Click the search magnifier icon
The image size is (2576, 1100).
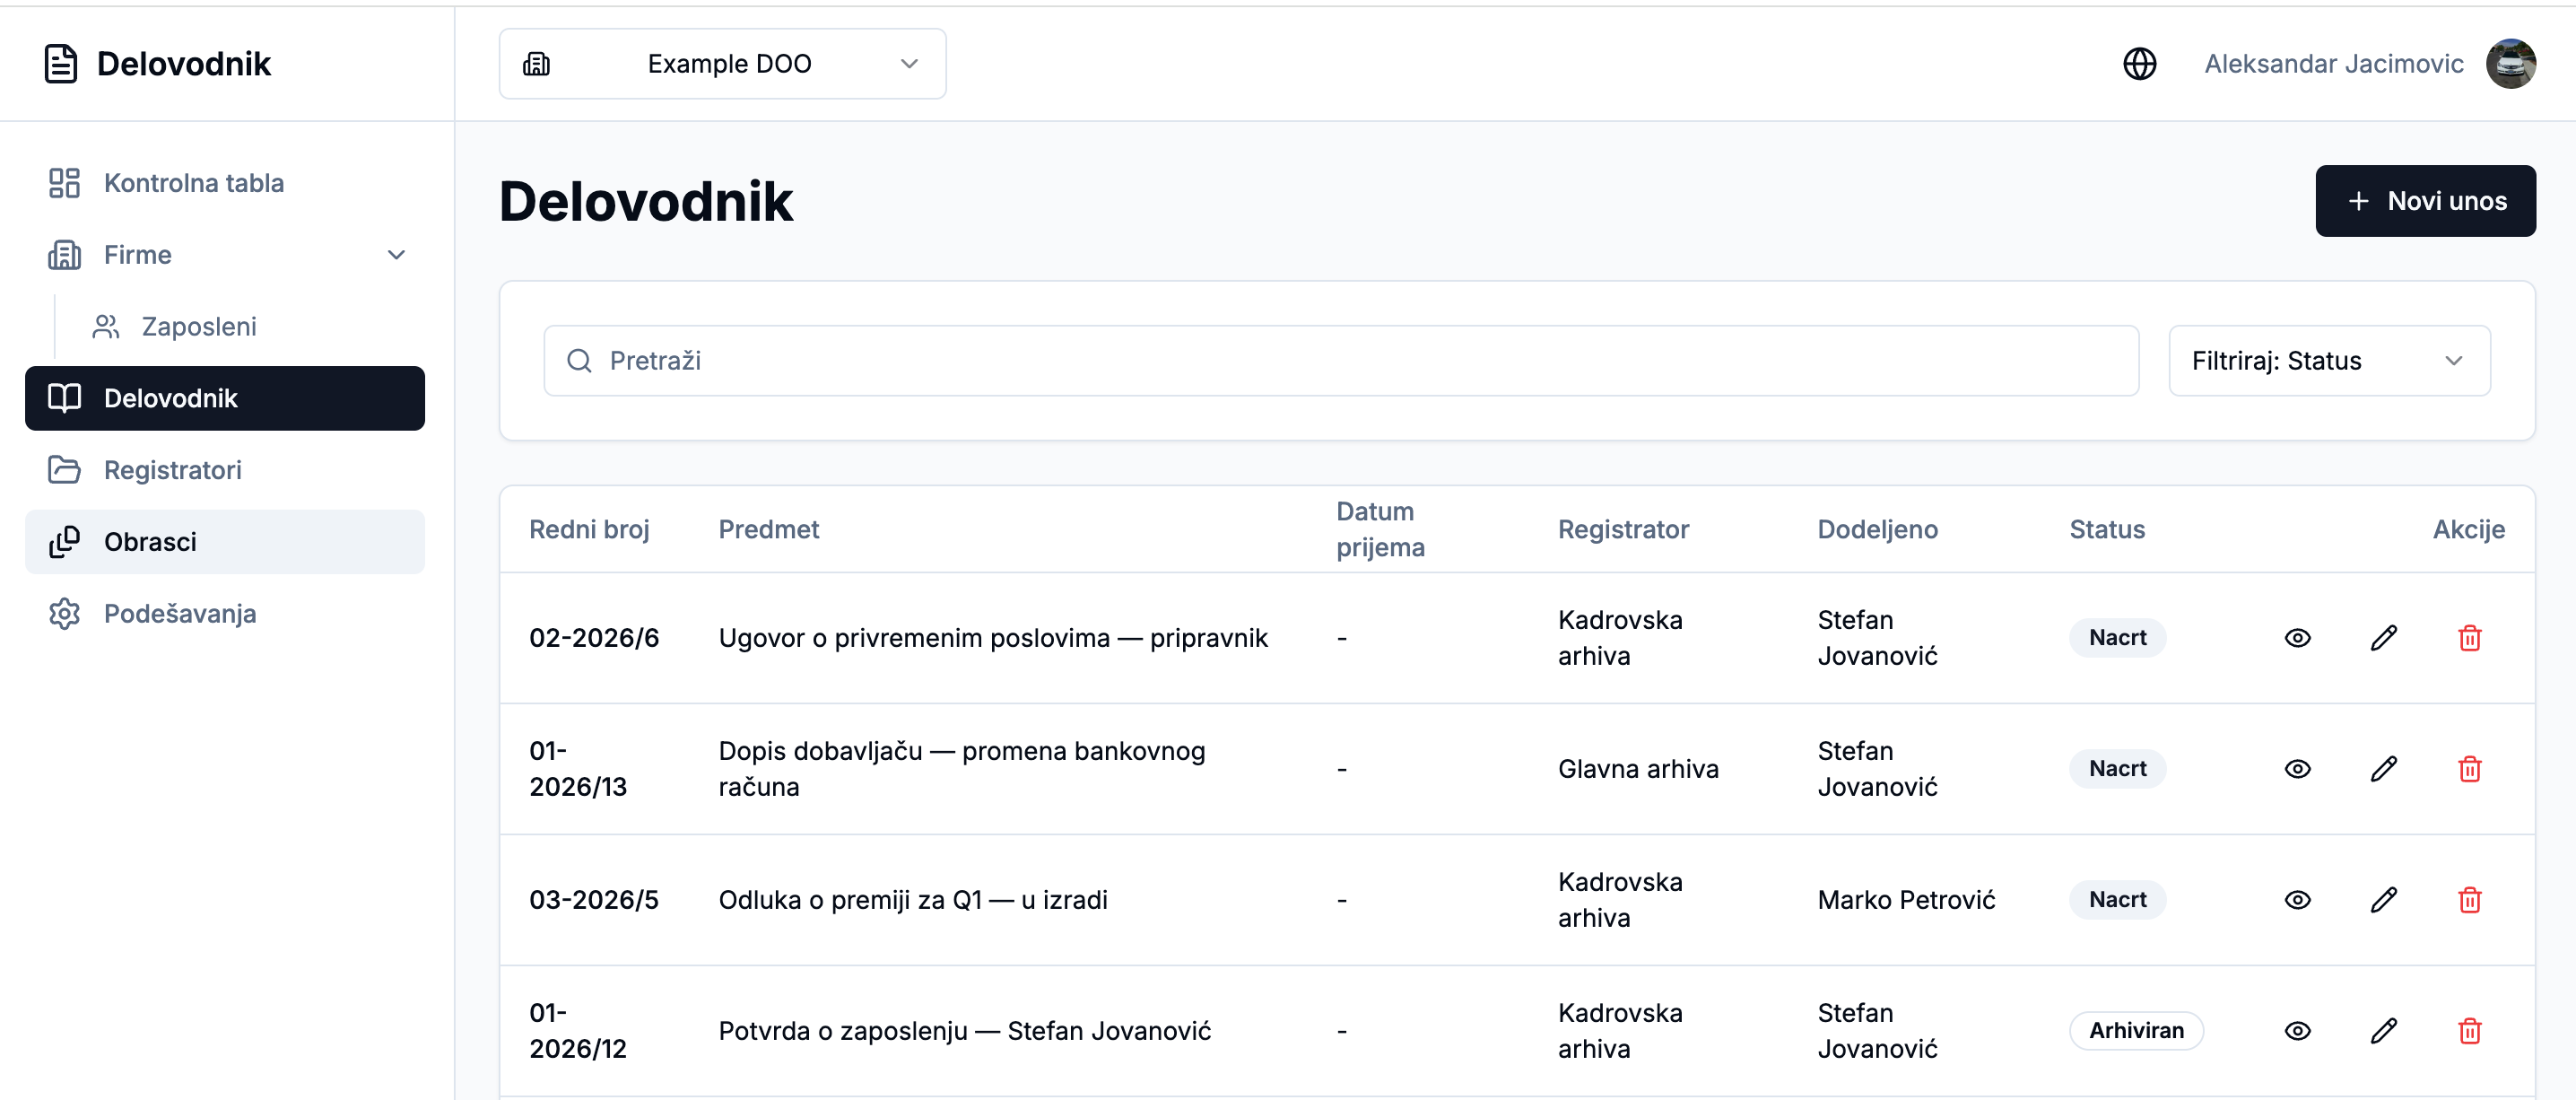579,361
